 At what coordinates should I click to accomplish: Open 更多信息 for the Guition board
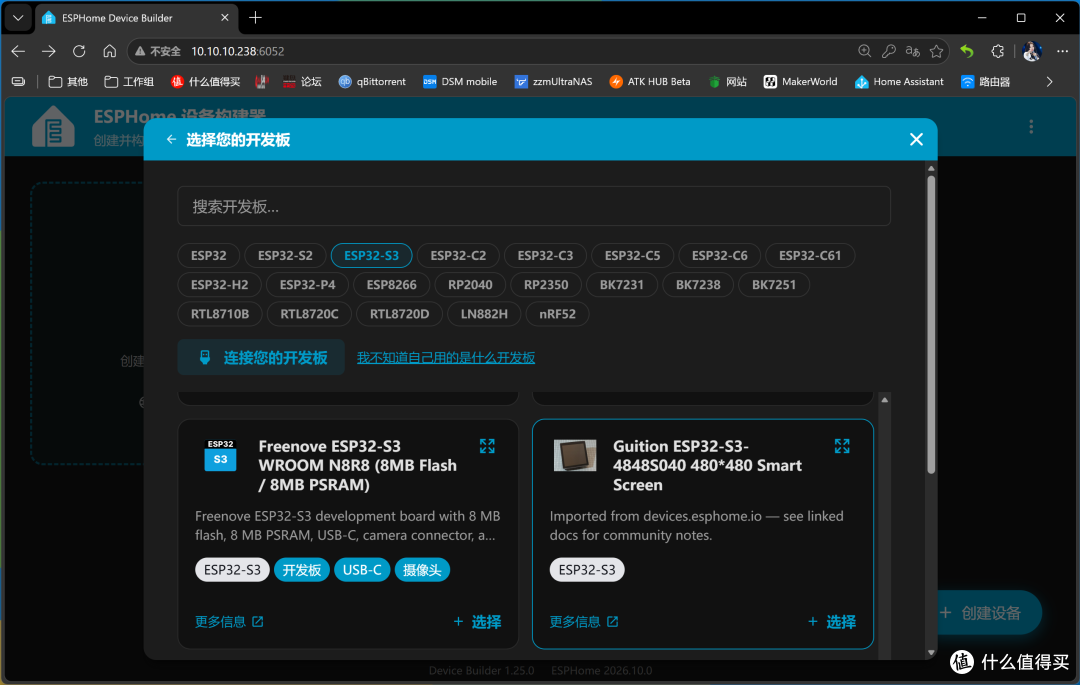[x=584, y=622]
